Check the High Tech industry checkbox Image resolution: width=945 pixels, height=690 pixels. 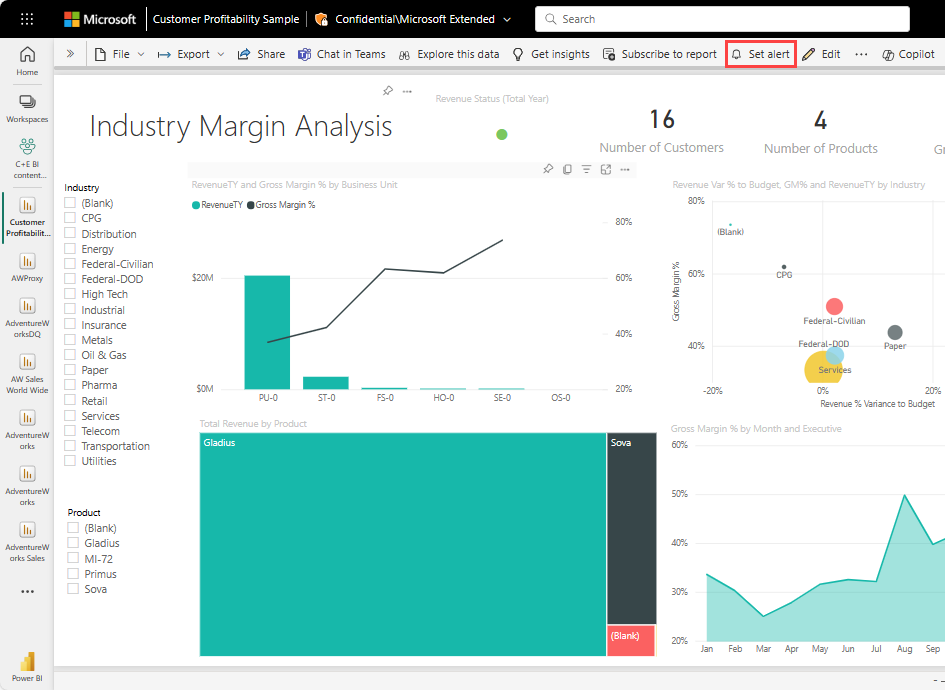[x=70, y=293]
